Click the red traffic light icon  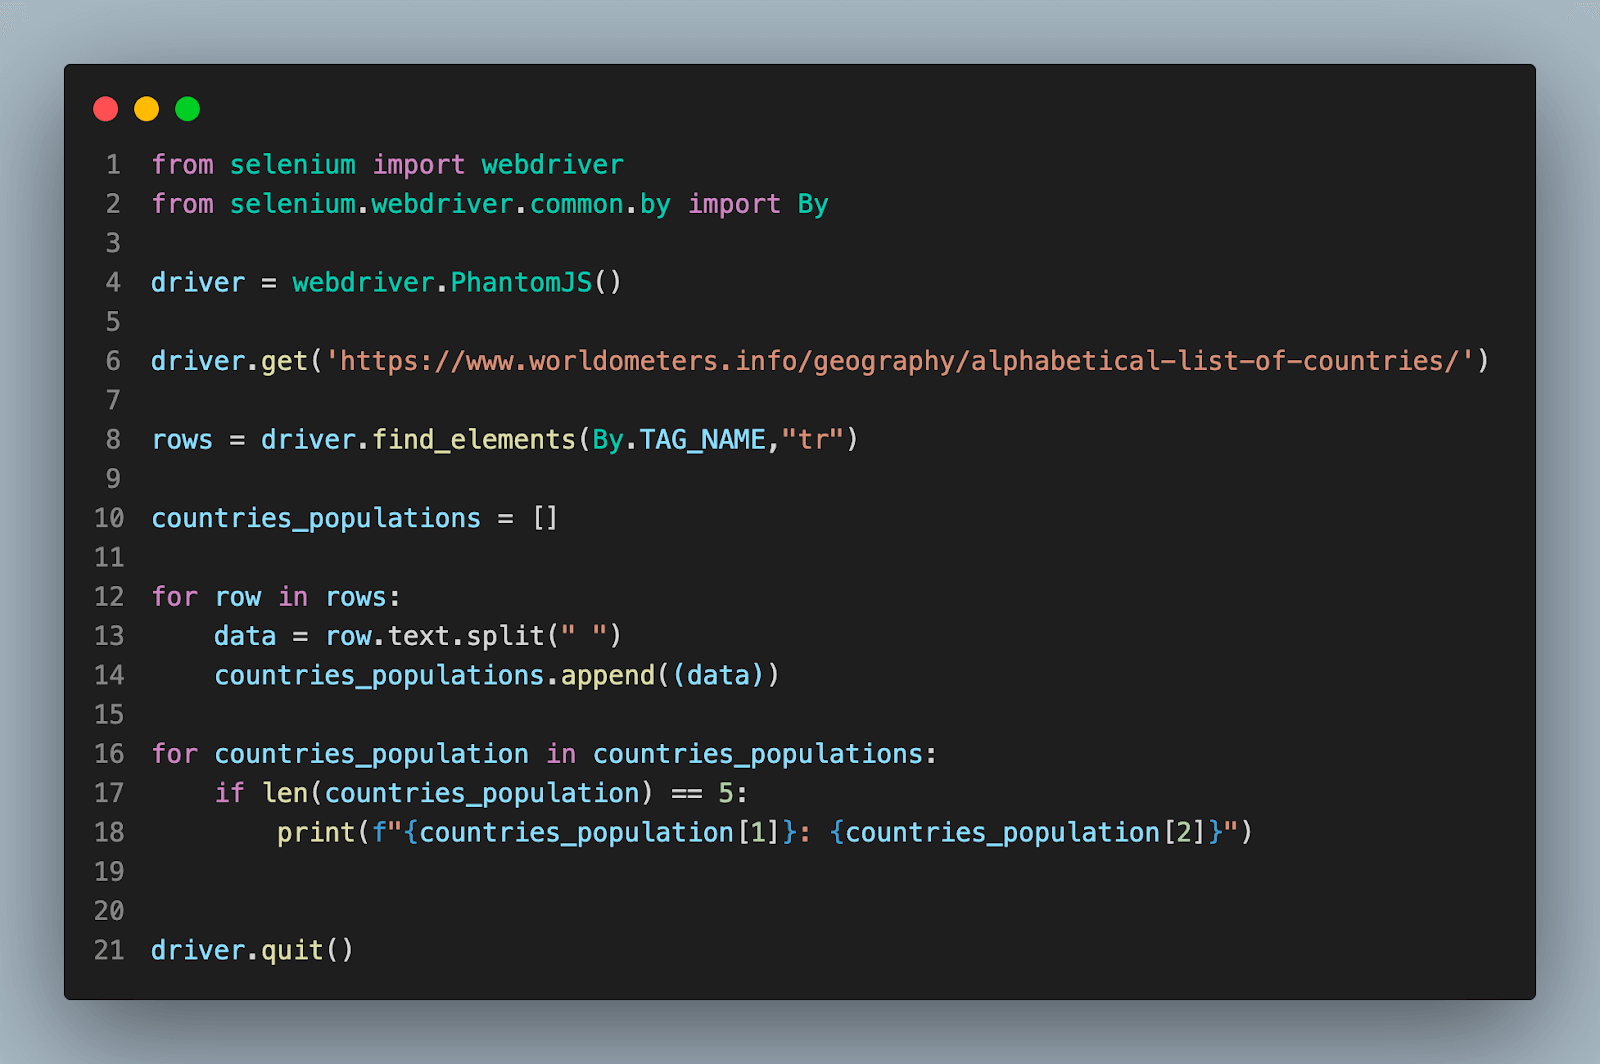click(x=105, y=108)
